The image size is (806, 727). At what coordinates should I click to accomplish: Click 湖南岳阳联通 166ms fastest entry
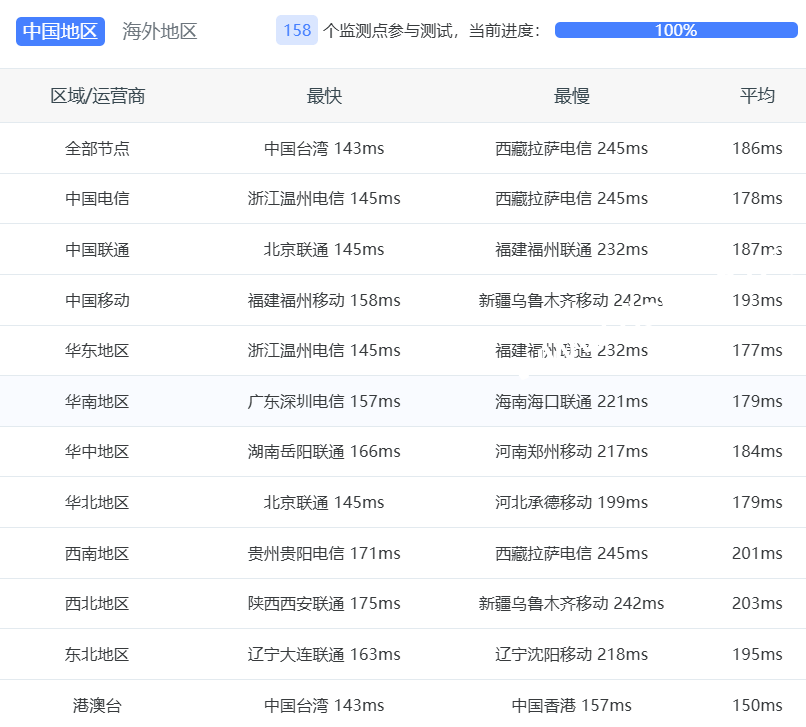point(324,452)
